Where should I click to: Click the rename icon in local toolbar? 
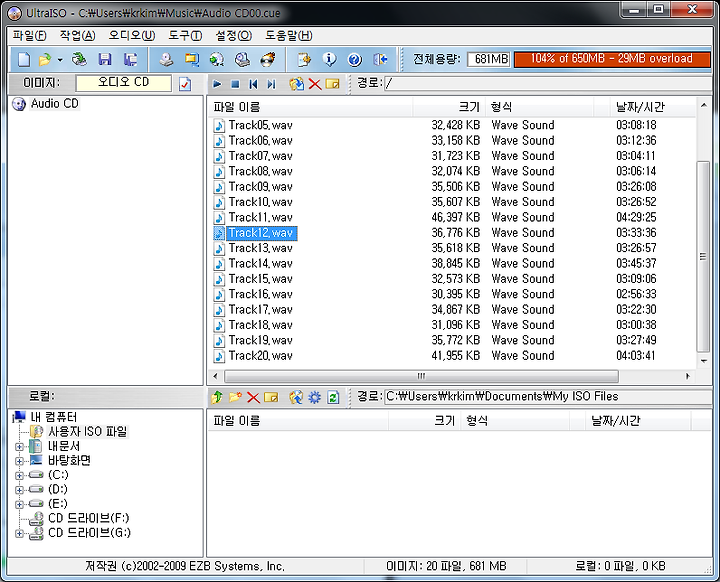271,397
